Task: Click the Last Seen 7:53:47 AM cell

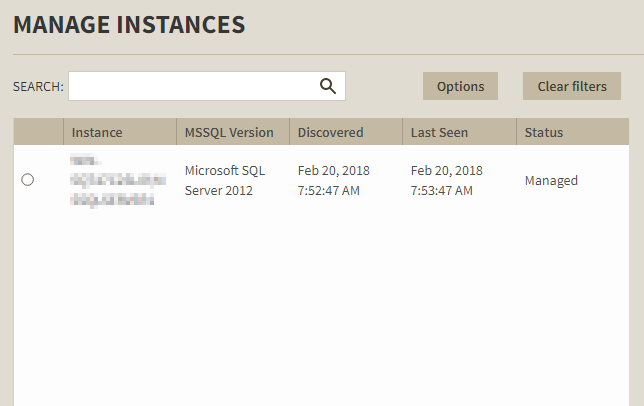Action: 446,181
